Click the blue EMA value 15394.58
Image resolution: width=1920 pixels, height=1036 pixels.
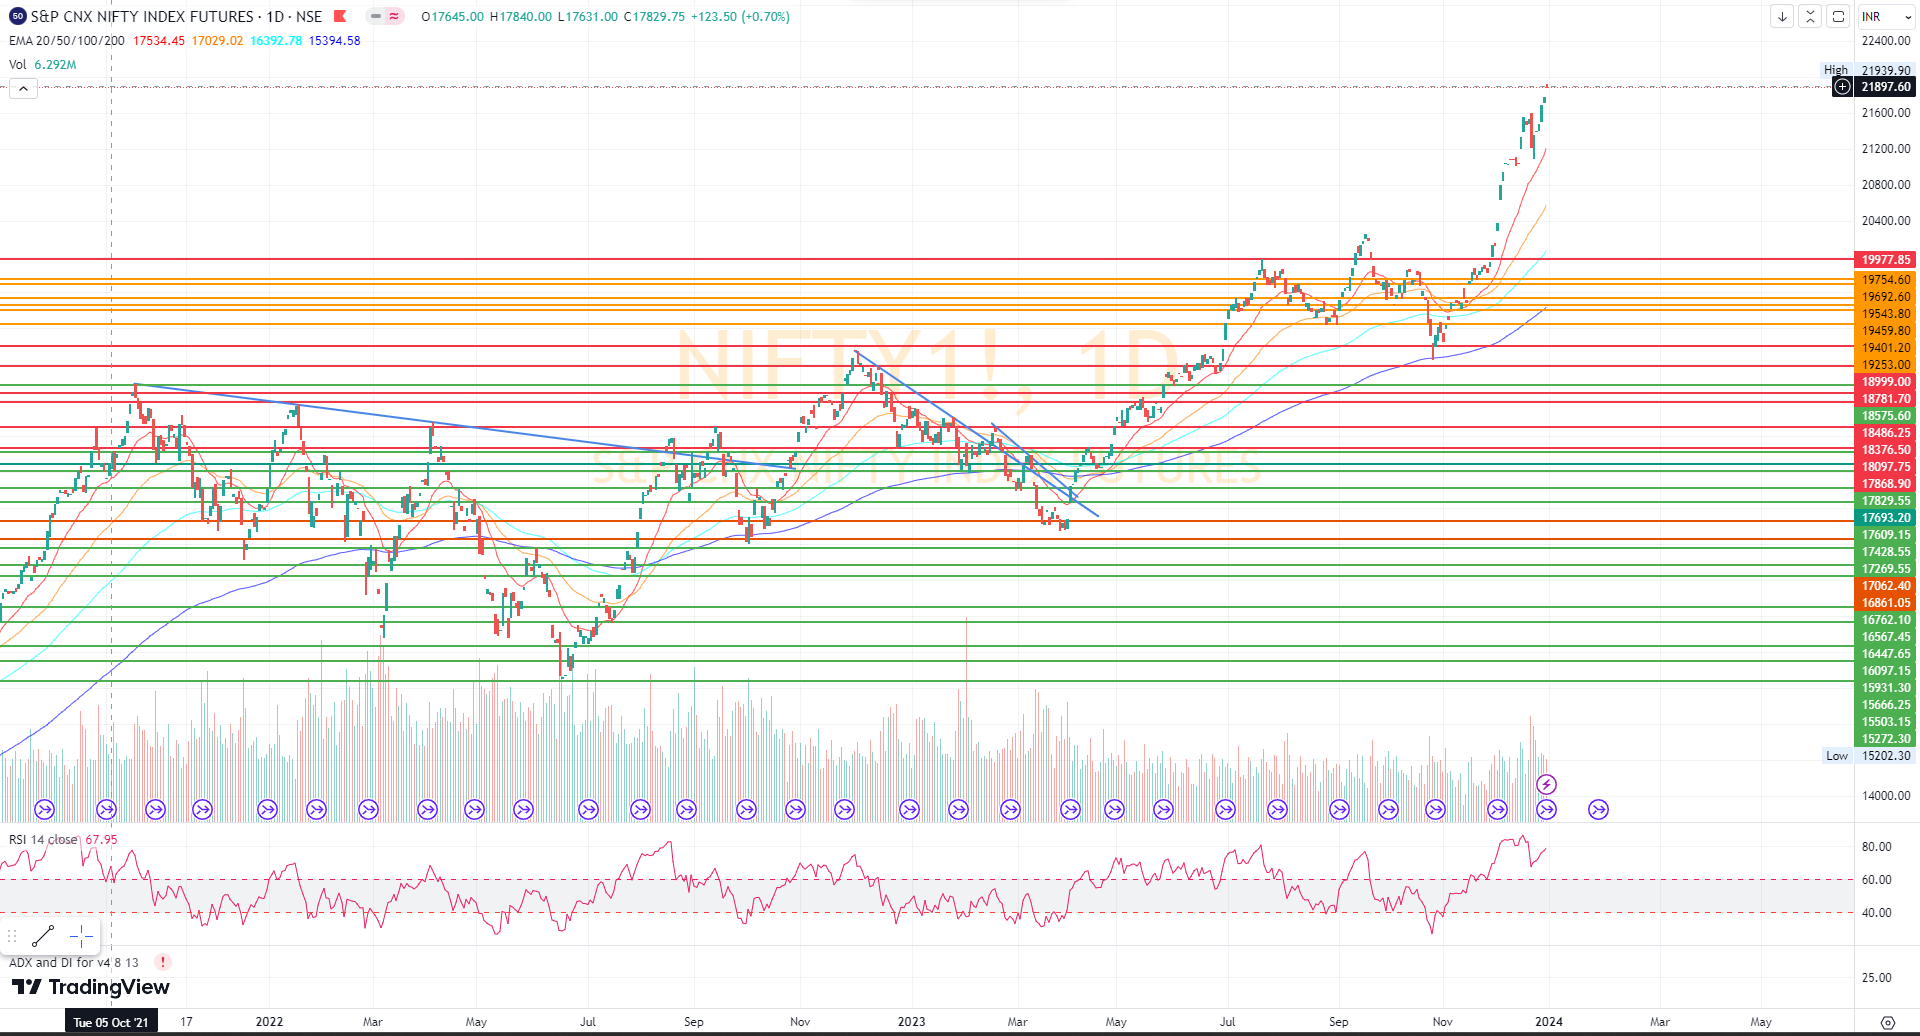[x=334, y=40]
